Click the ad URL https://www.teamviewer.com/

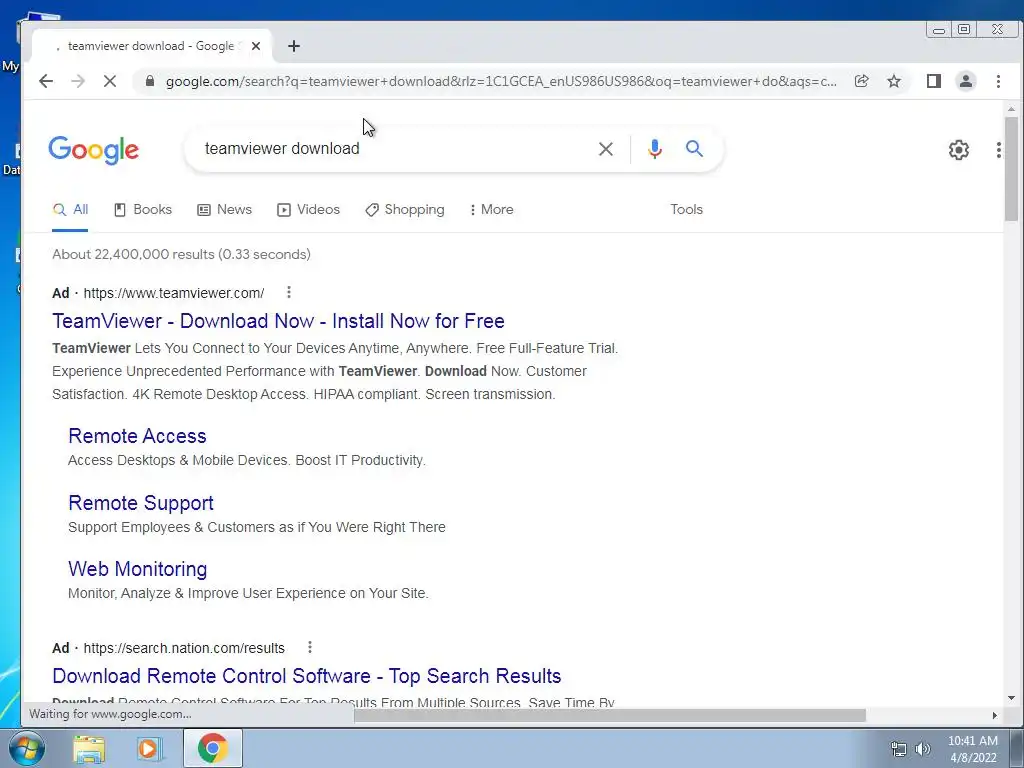point(174,293)
